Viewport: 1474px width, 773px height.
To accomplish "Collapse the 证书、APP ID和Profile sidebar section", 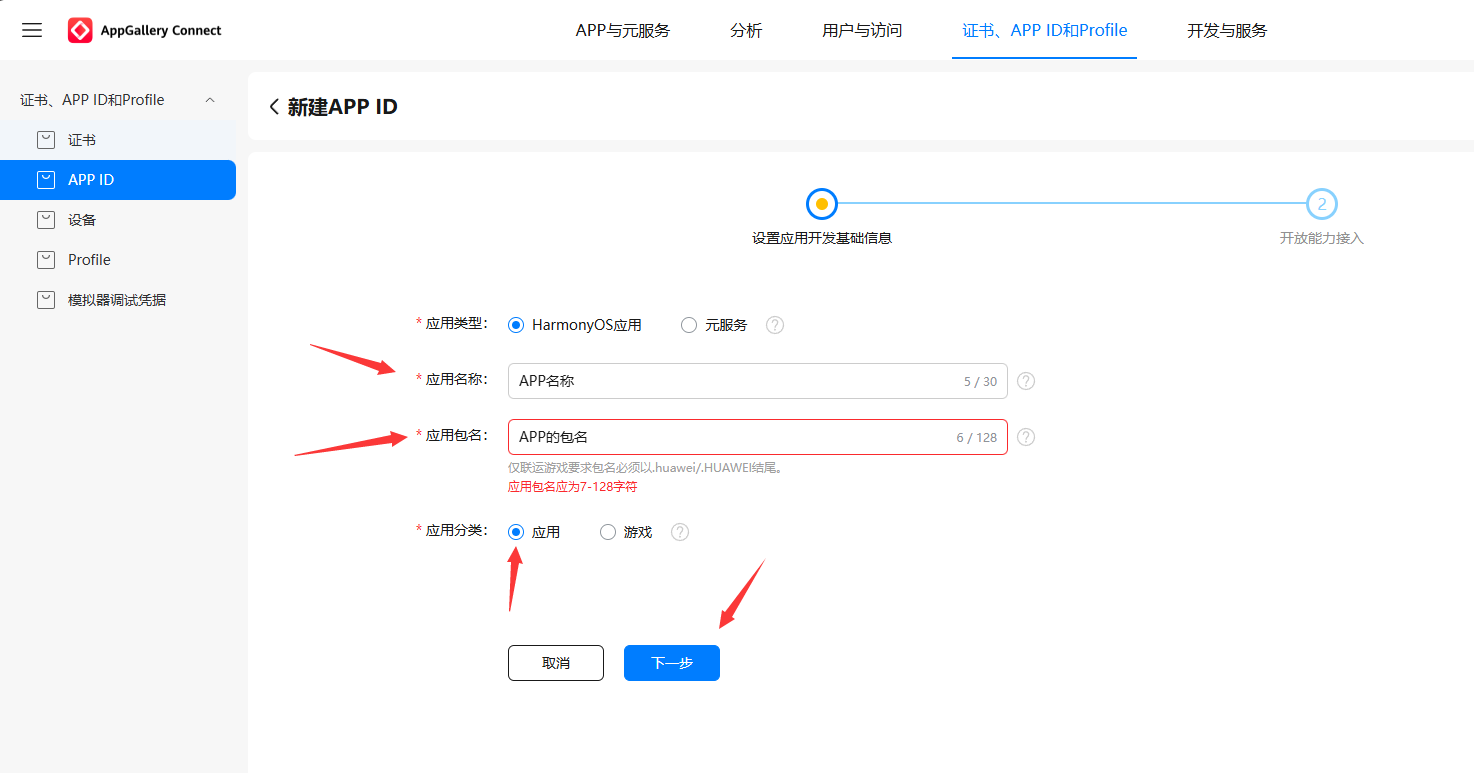I will tap(210, 100).
